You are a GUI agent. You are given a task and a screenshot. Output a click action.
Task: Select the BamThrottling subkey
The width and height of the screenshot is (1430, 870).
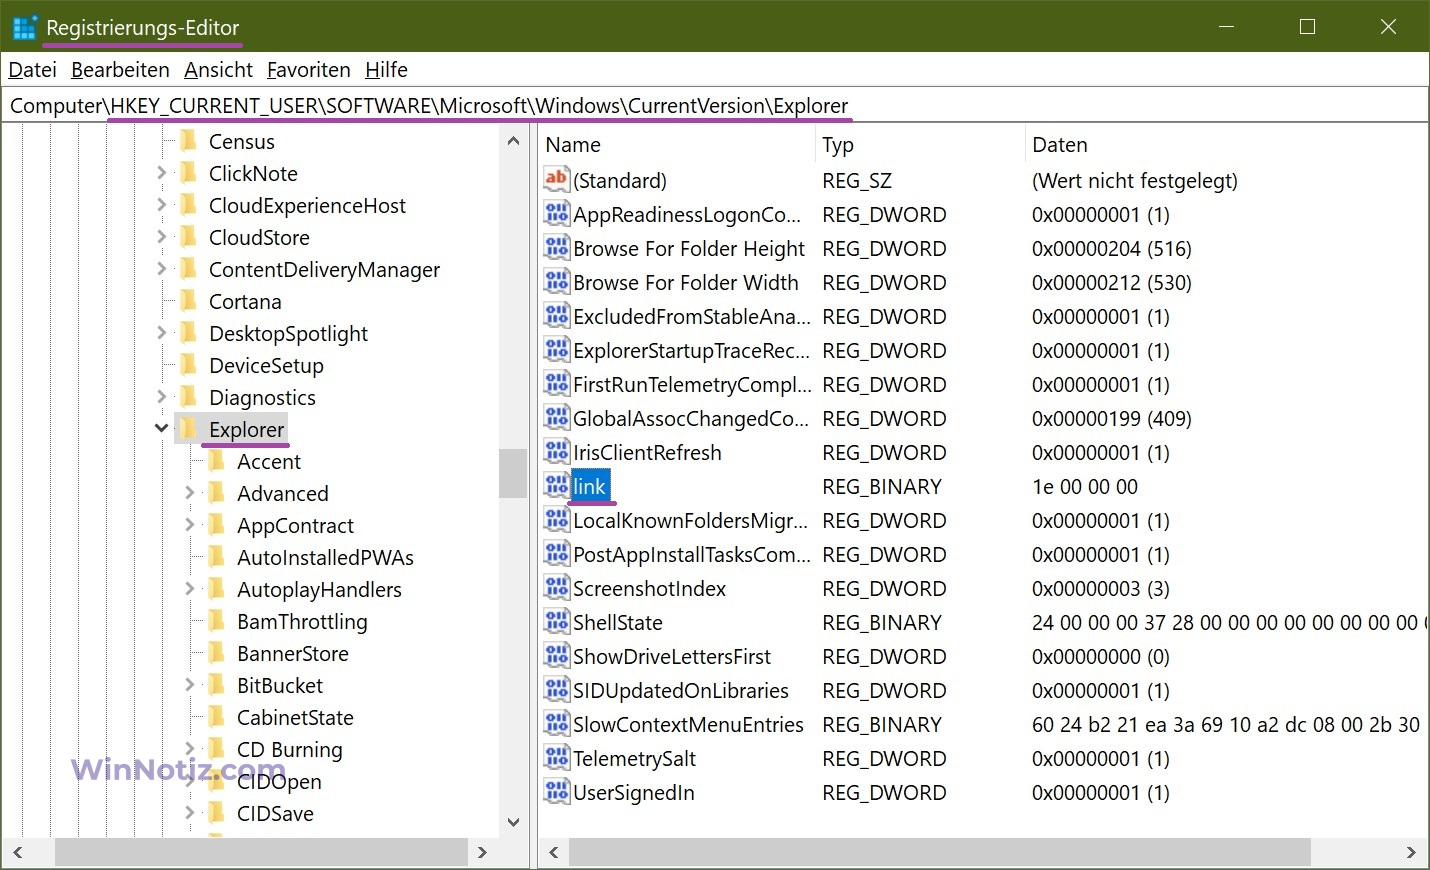(x=302, y=621)
